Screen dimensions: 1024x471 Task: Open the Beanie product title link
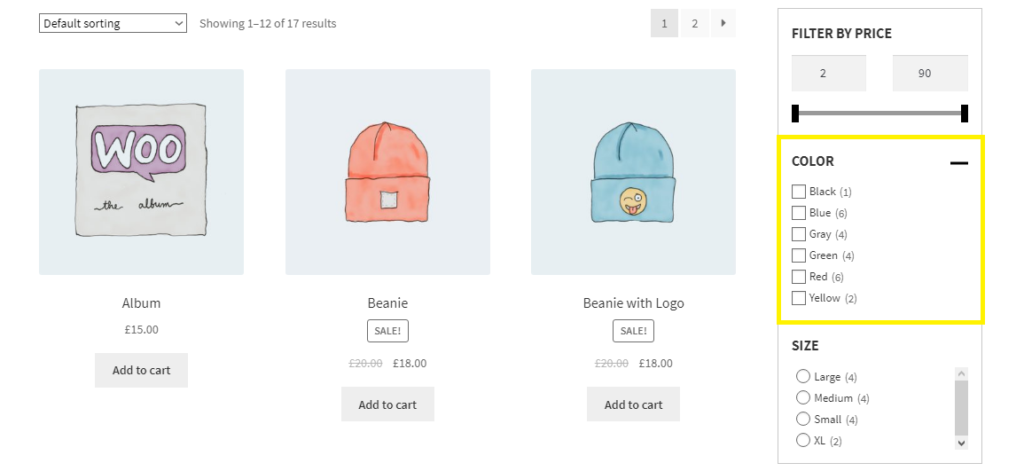coord(387,303)
